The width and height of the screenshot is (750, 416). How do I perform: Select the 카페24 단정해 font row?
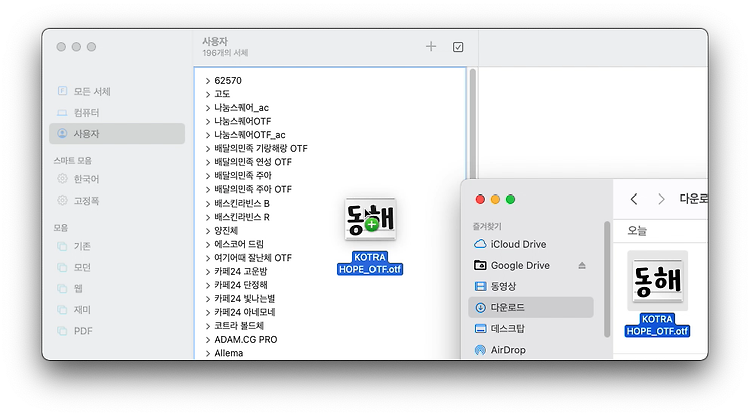point(330,285)
